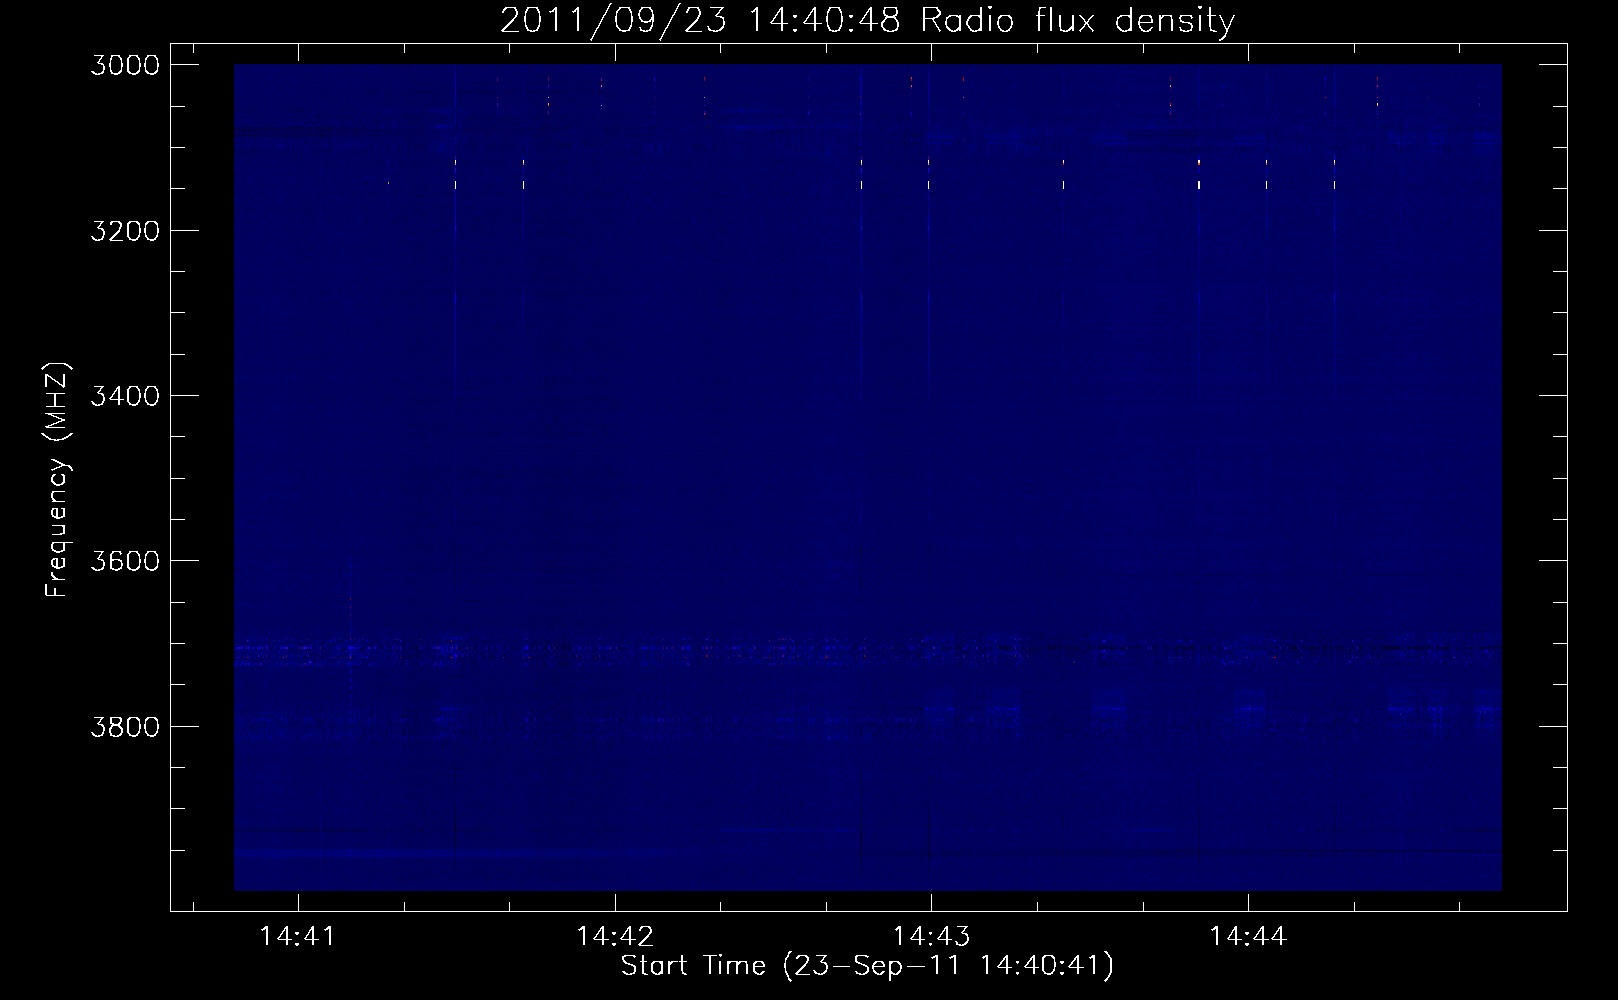Screen dimensions: 1618x1000
Task: Click the 3200 frequency tick label
Action: (125, 231)
